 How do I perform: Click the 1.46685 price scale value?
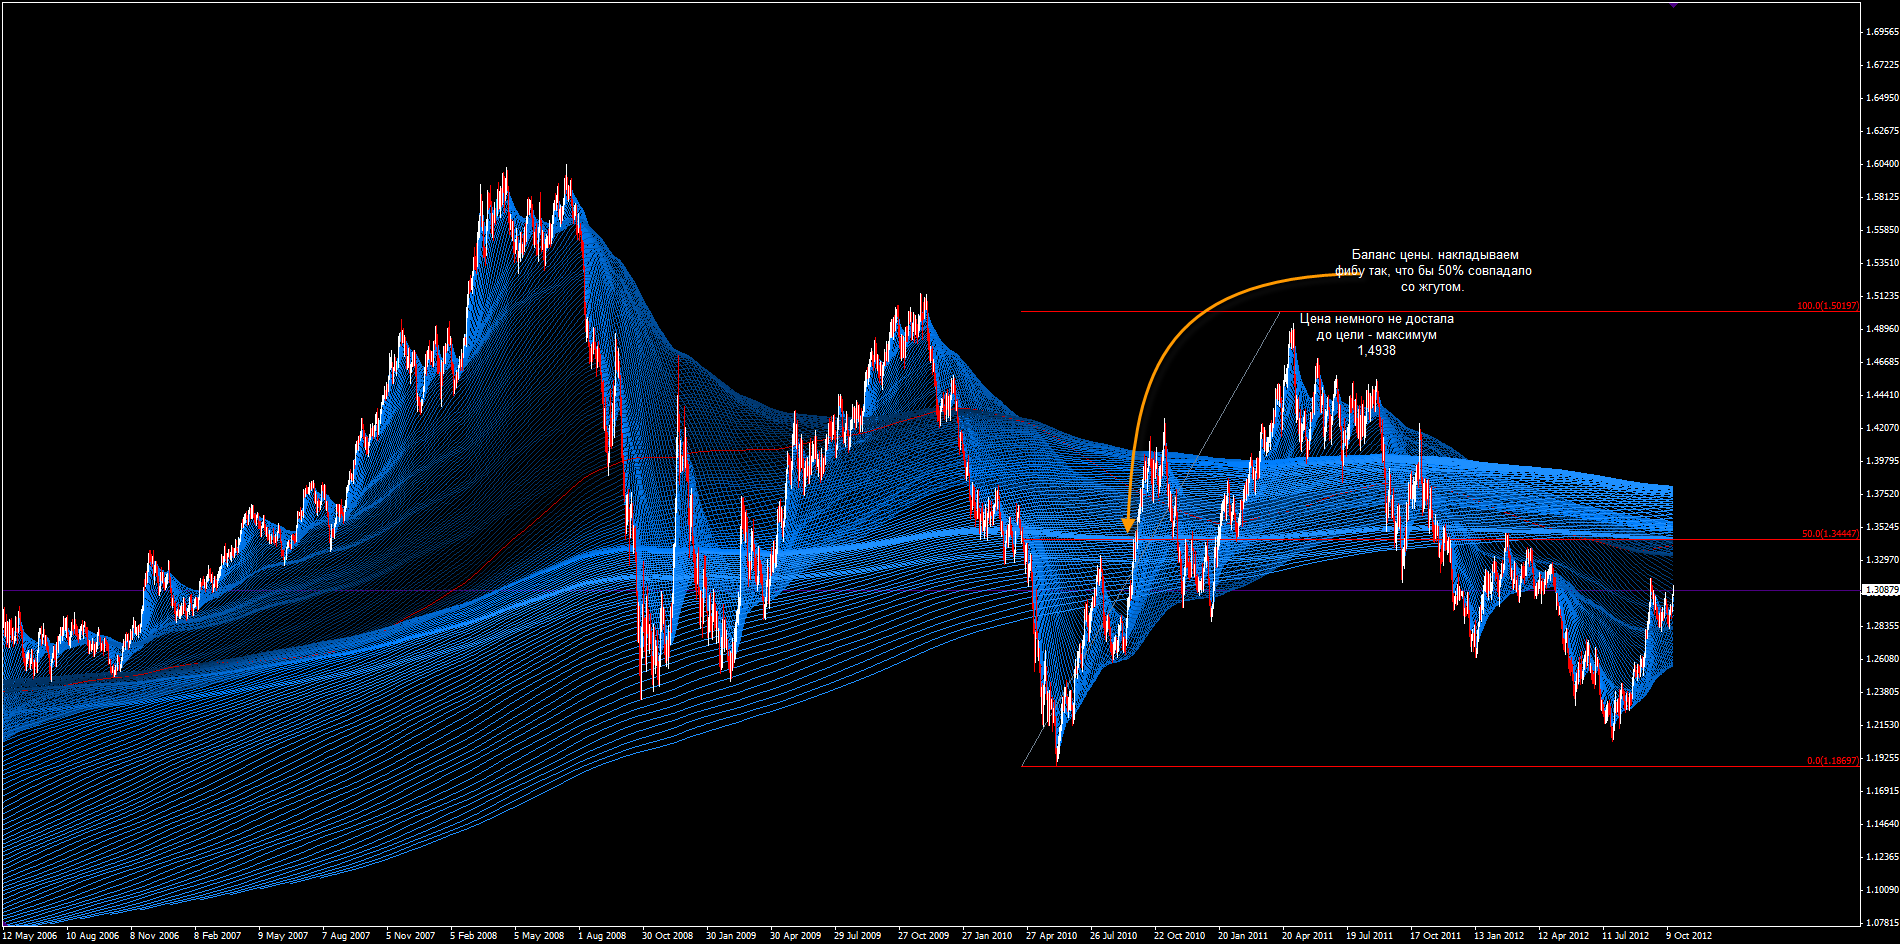click(x=1882, y=362)
